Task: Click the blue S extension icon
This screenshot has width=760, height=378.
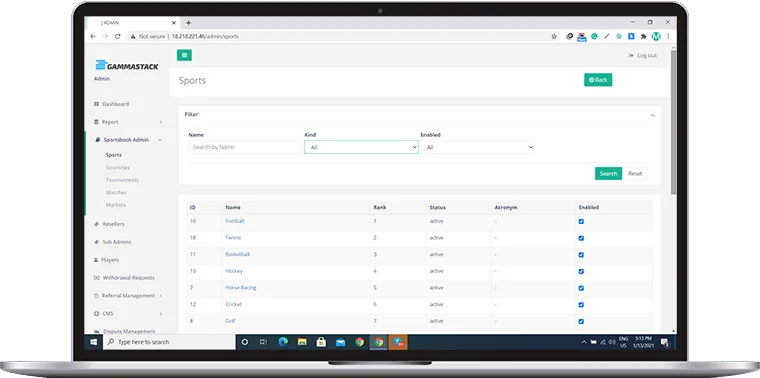Action: pos(631,36)
